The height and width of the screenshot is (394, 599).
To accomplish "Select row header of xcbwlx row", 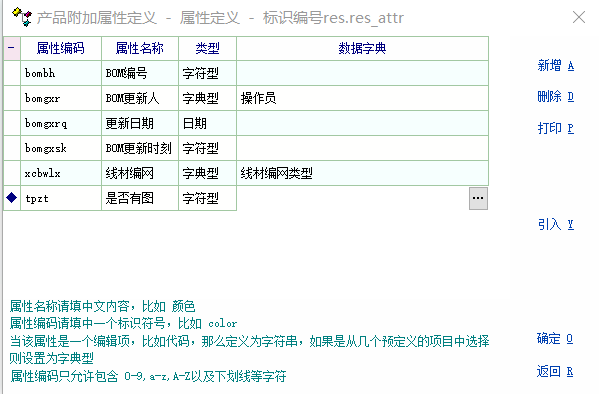I will pos(12,173).
